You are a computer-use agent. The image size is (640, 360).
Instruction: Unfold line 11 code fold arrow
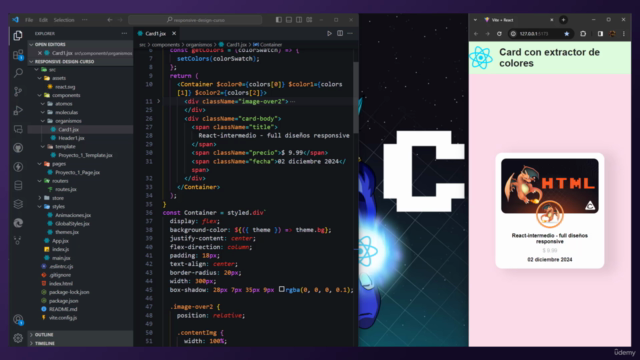158,101
